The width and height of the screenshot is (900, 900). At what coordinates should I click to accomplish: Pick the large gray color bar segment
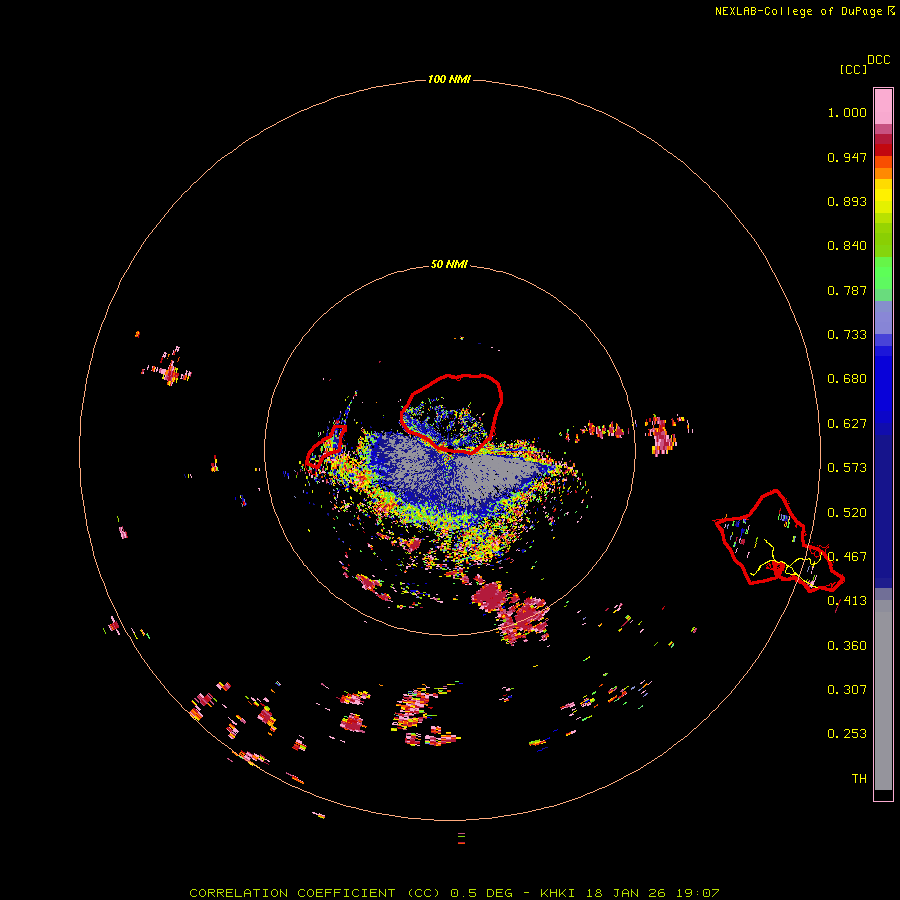click(883, 695)
